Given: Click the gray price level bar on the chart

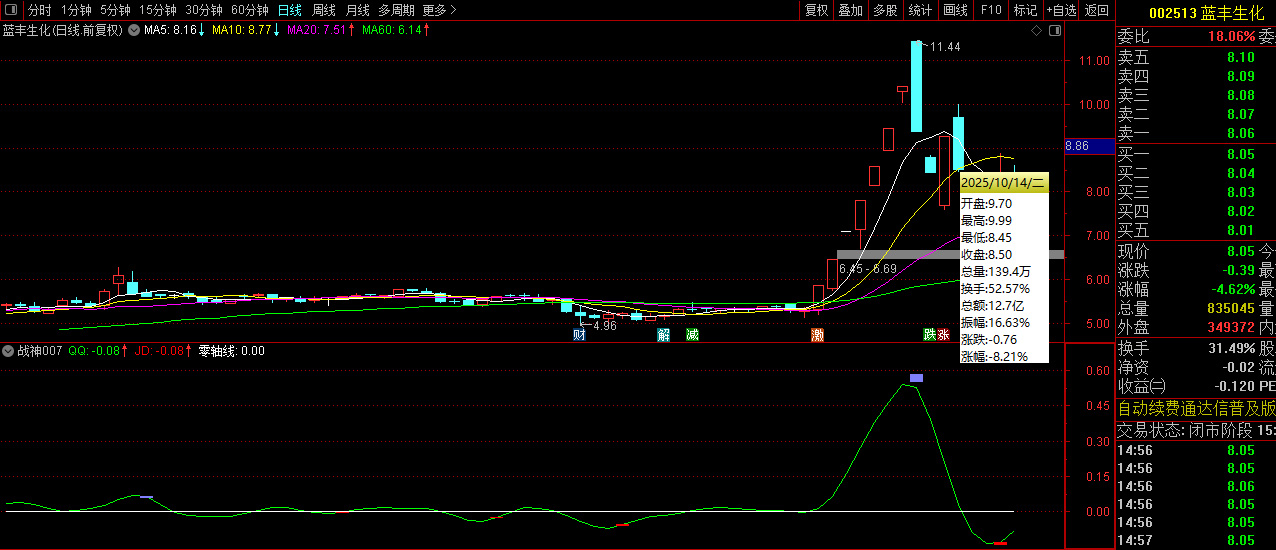Looking at the screenshot, I should [950, 255].
